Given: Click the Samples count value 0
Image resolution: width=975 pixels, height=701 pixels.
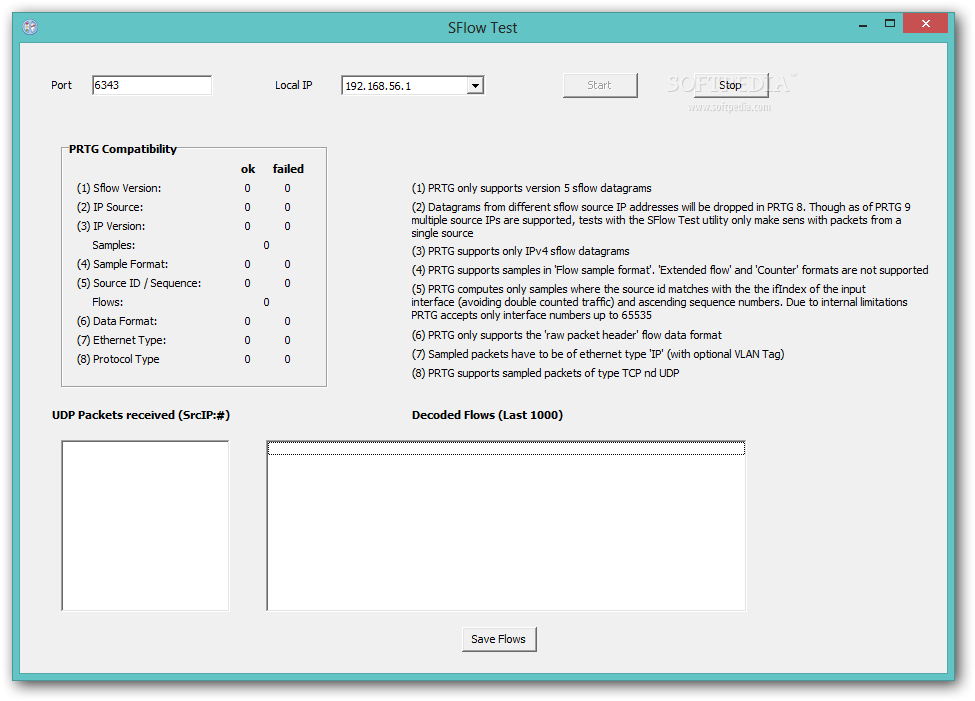Looking at the screenshot, I should click(x=266, y=246).
